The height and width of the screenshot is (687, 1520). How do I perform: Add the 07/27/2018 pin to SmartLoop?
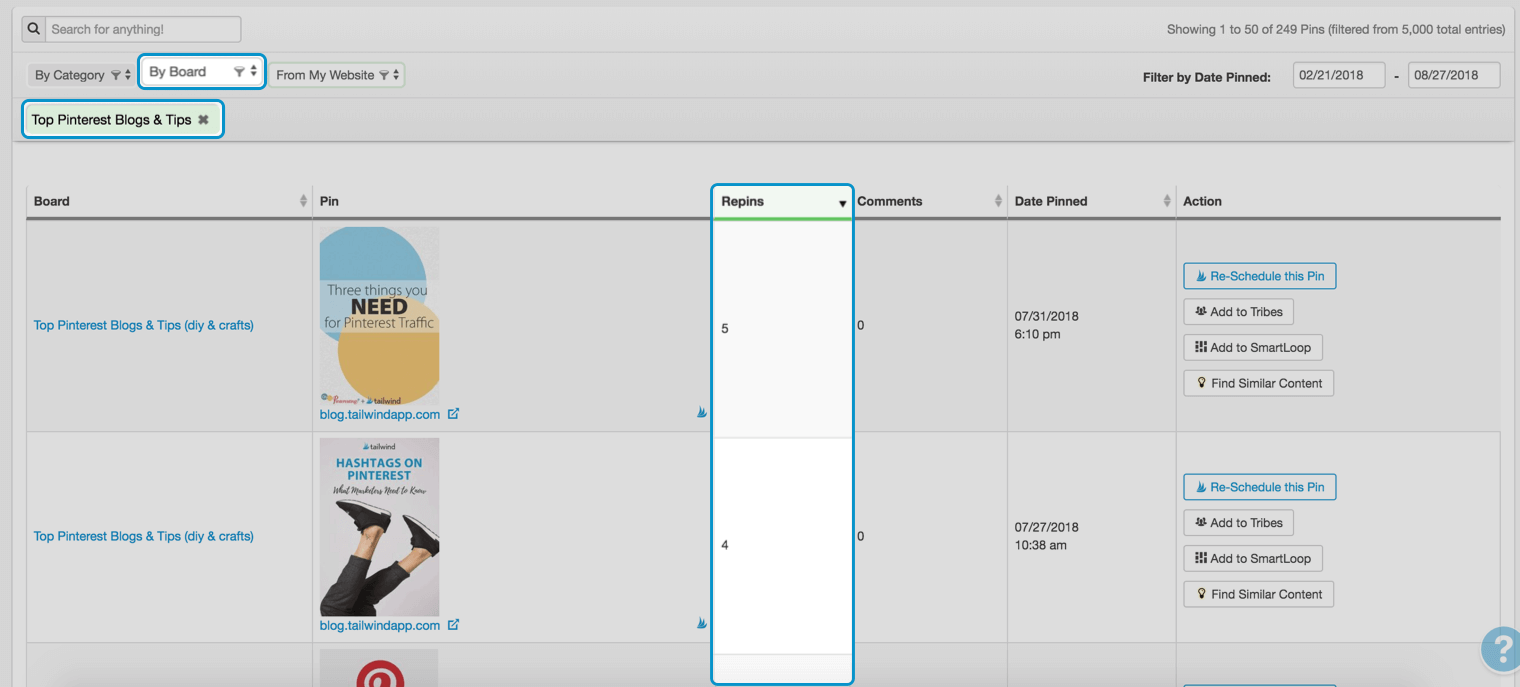pyautogui.click(x=1253, y=559)
